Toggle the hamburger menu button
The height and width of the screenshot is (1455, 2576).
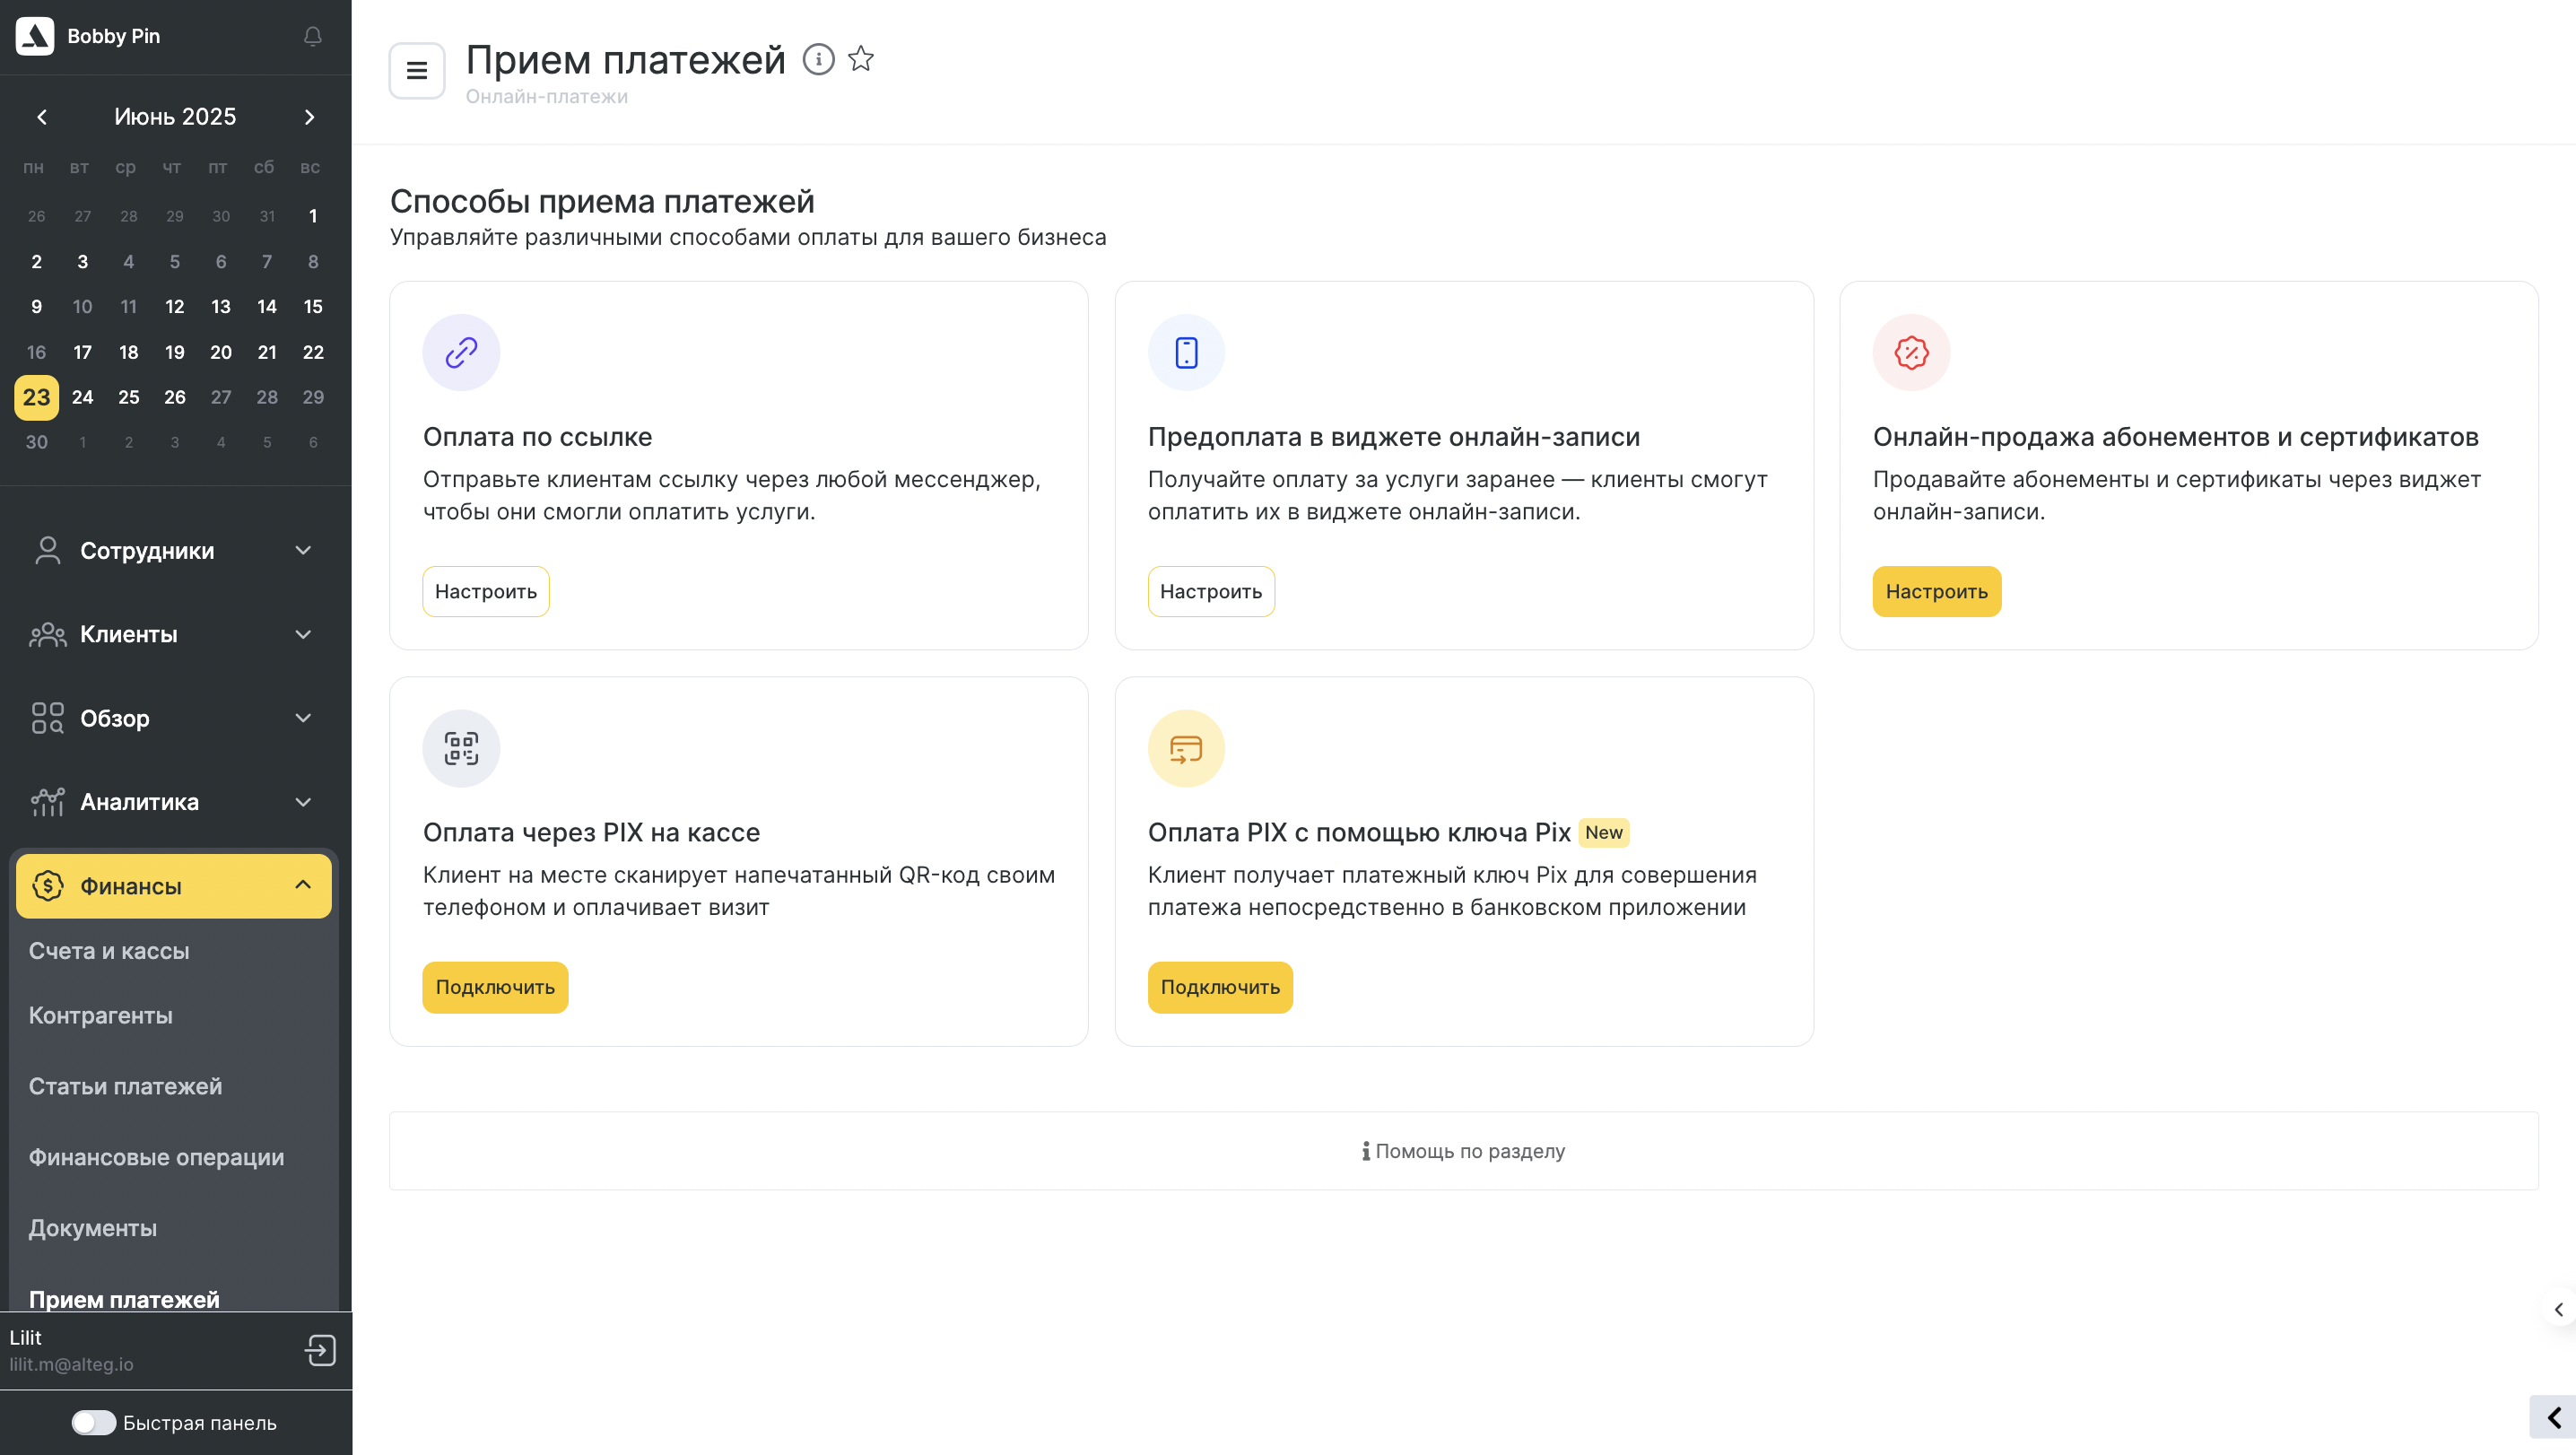click(417, 70)
